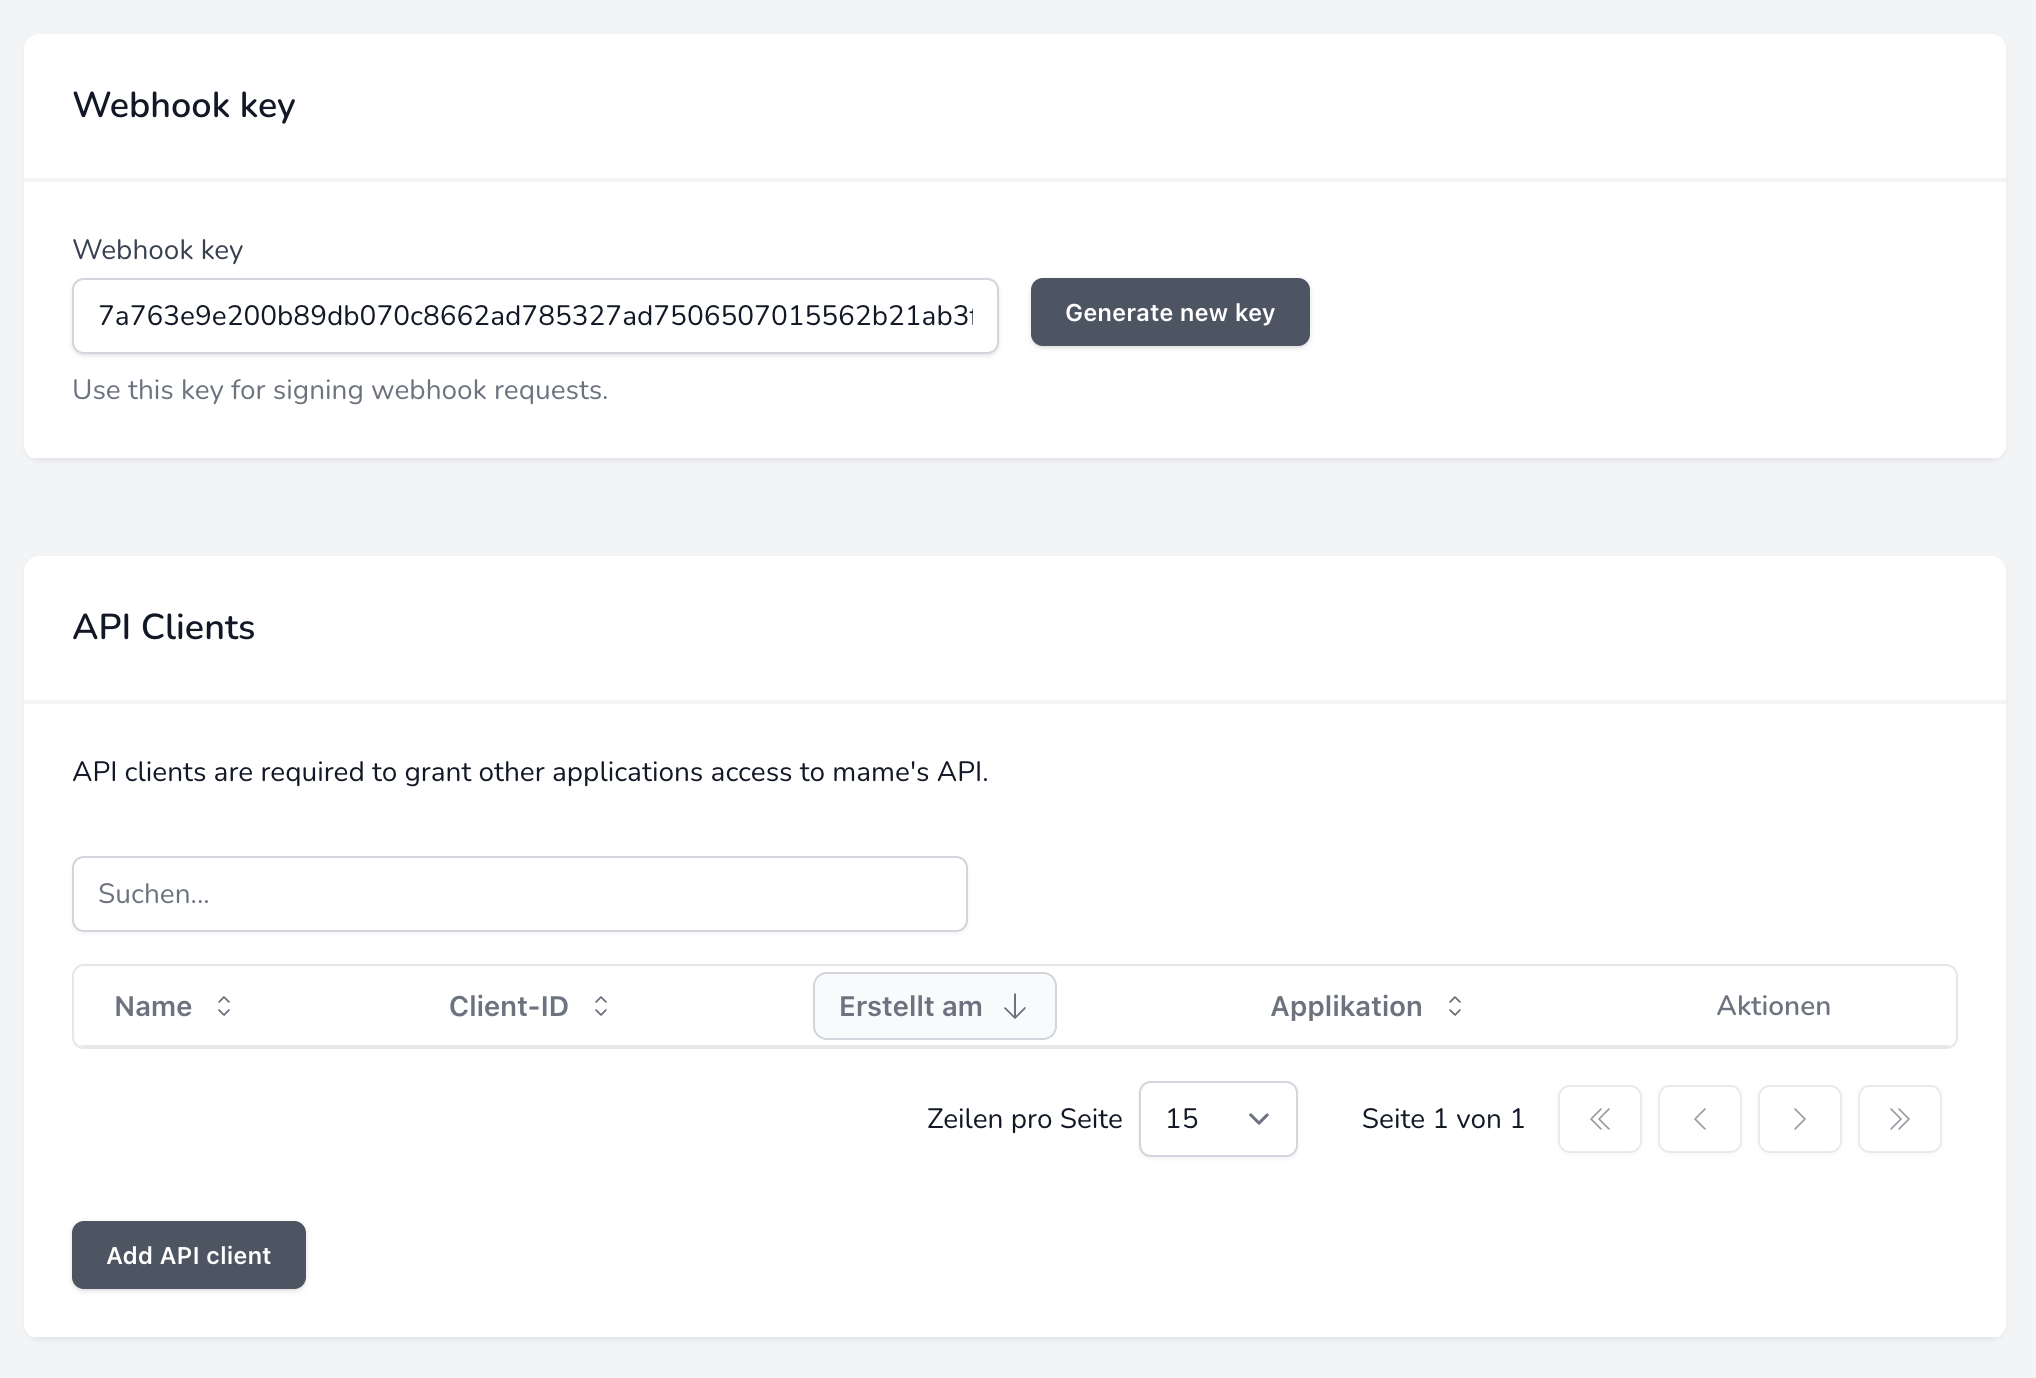Click the Aktionen column header
Viewport: 2036px width, 1378px height.
coord(1773,1006)
